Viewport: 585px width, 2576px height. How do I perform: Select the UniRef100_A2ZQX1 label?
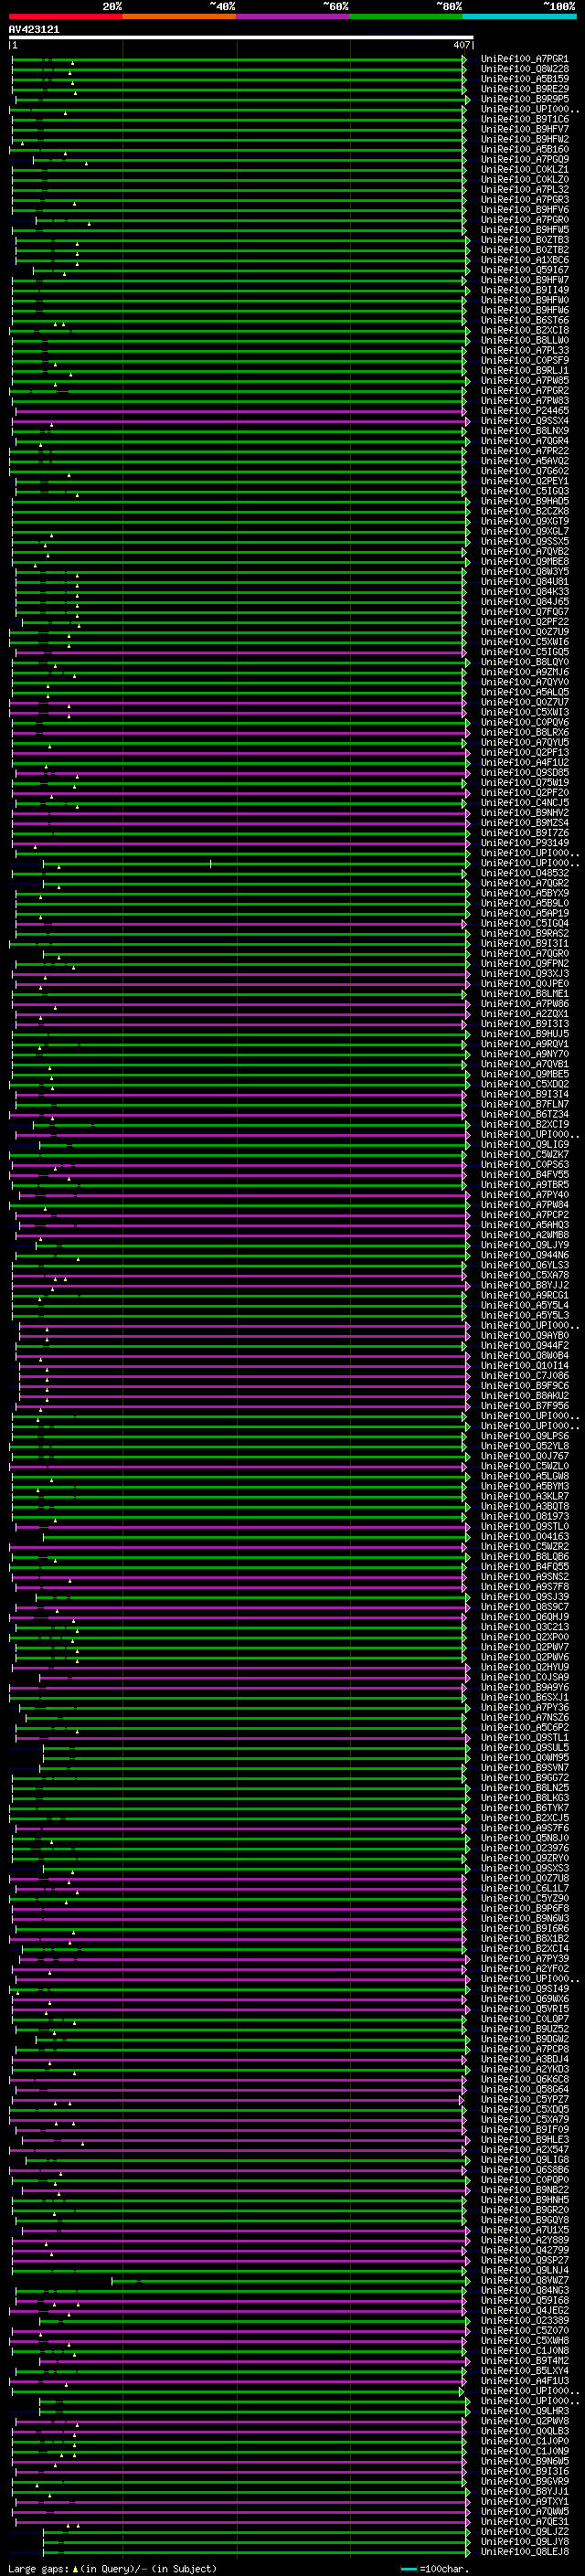524,1014
